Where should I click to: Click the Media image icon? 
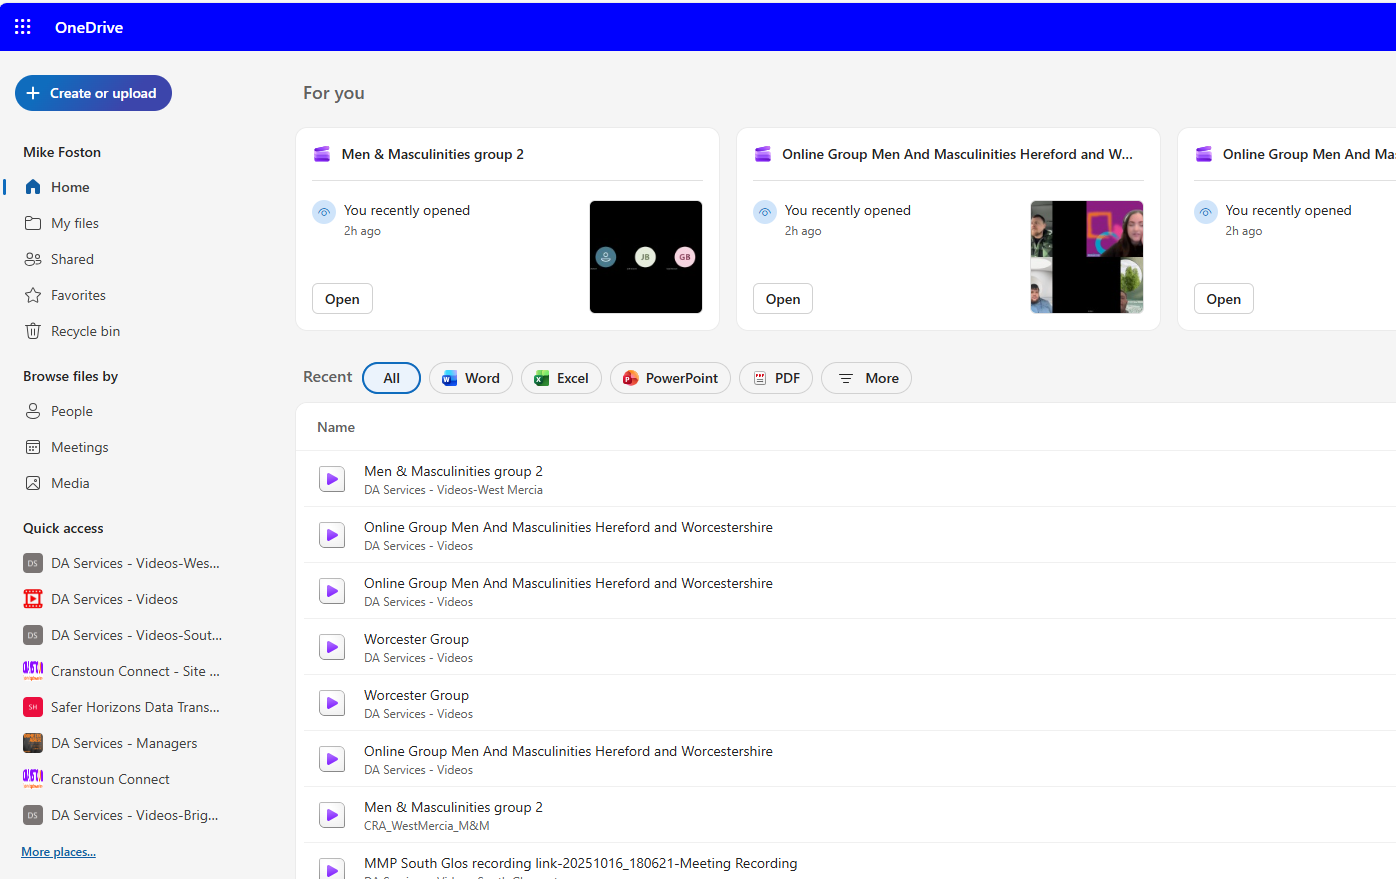(33, 483)
